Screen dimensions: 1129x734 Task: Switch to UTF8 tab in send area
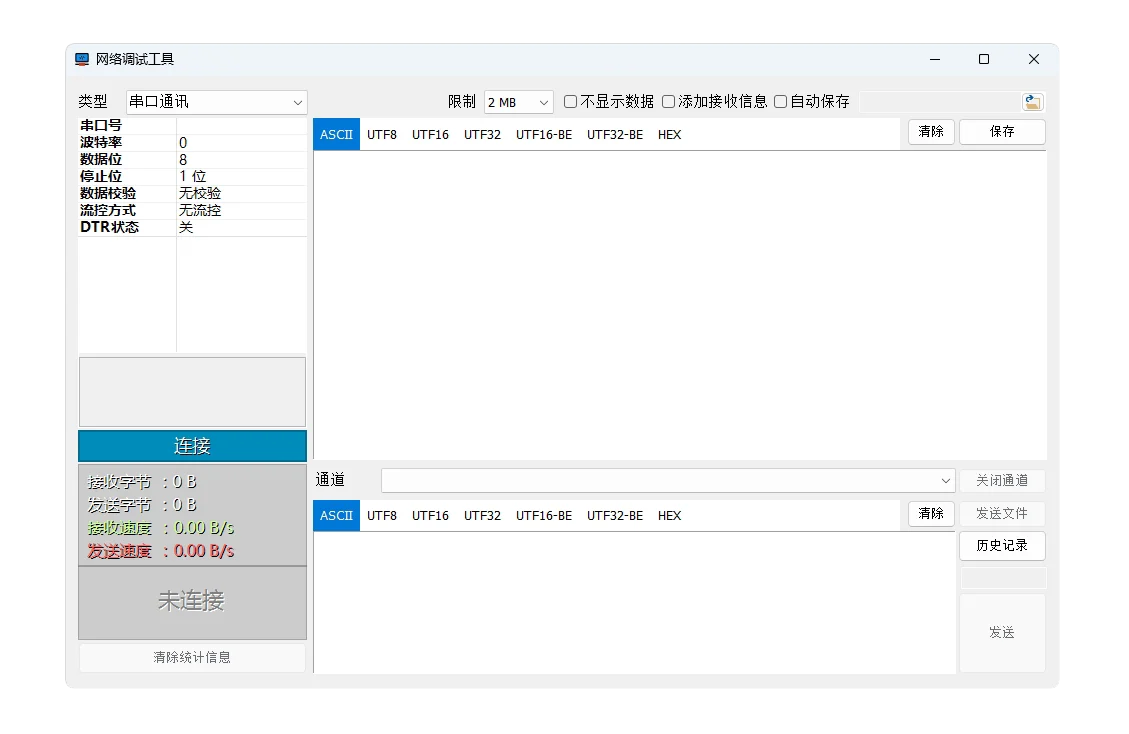[x=382, y=516]
